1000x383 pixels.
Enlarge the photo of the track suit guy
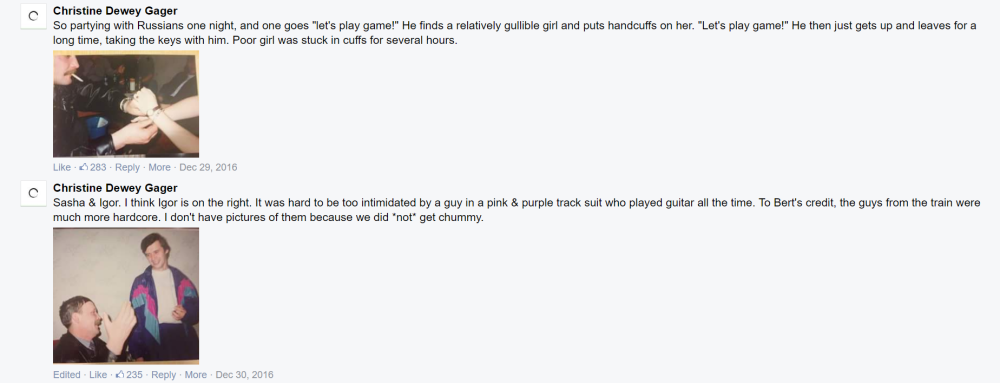(126, 296)
